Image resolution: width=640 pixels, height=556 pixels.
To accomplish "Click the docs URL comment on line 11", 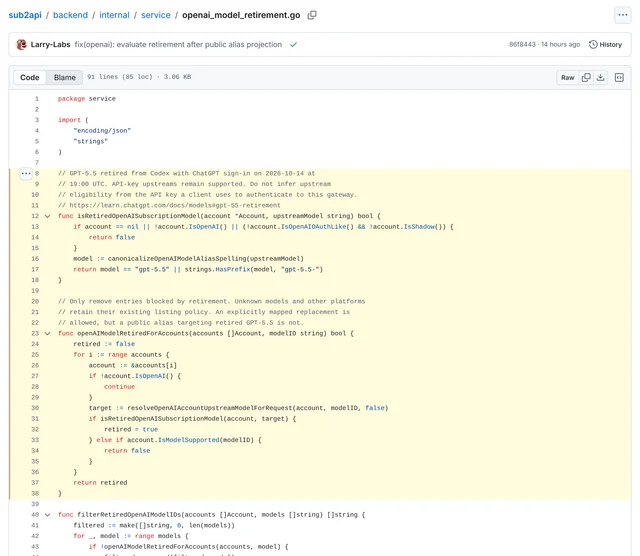I will (x=169, y=205).
